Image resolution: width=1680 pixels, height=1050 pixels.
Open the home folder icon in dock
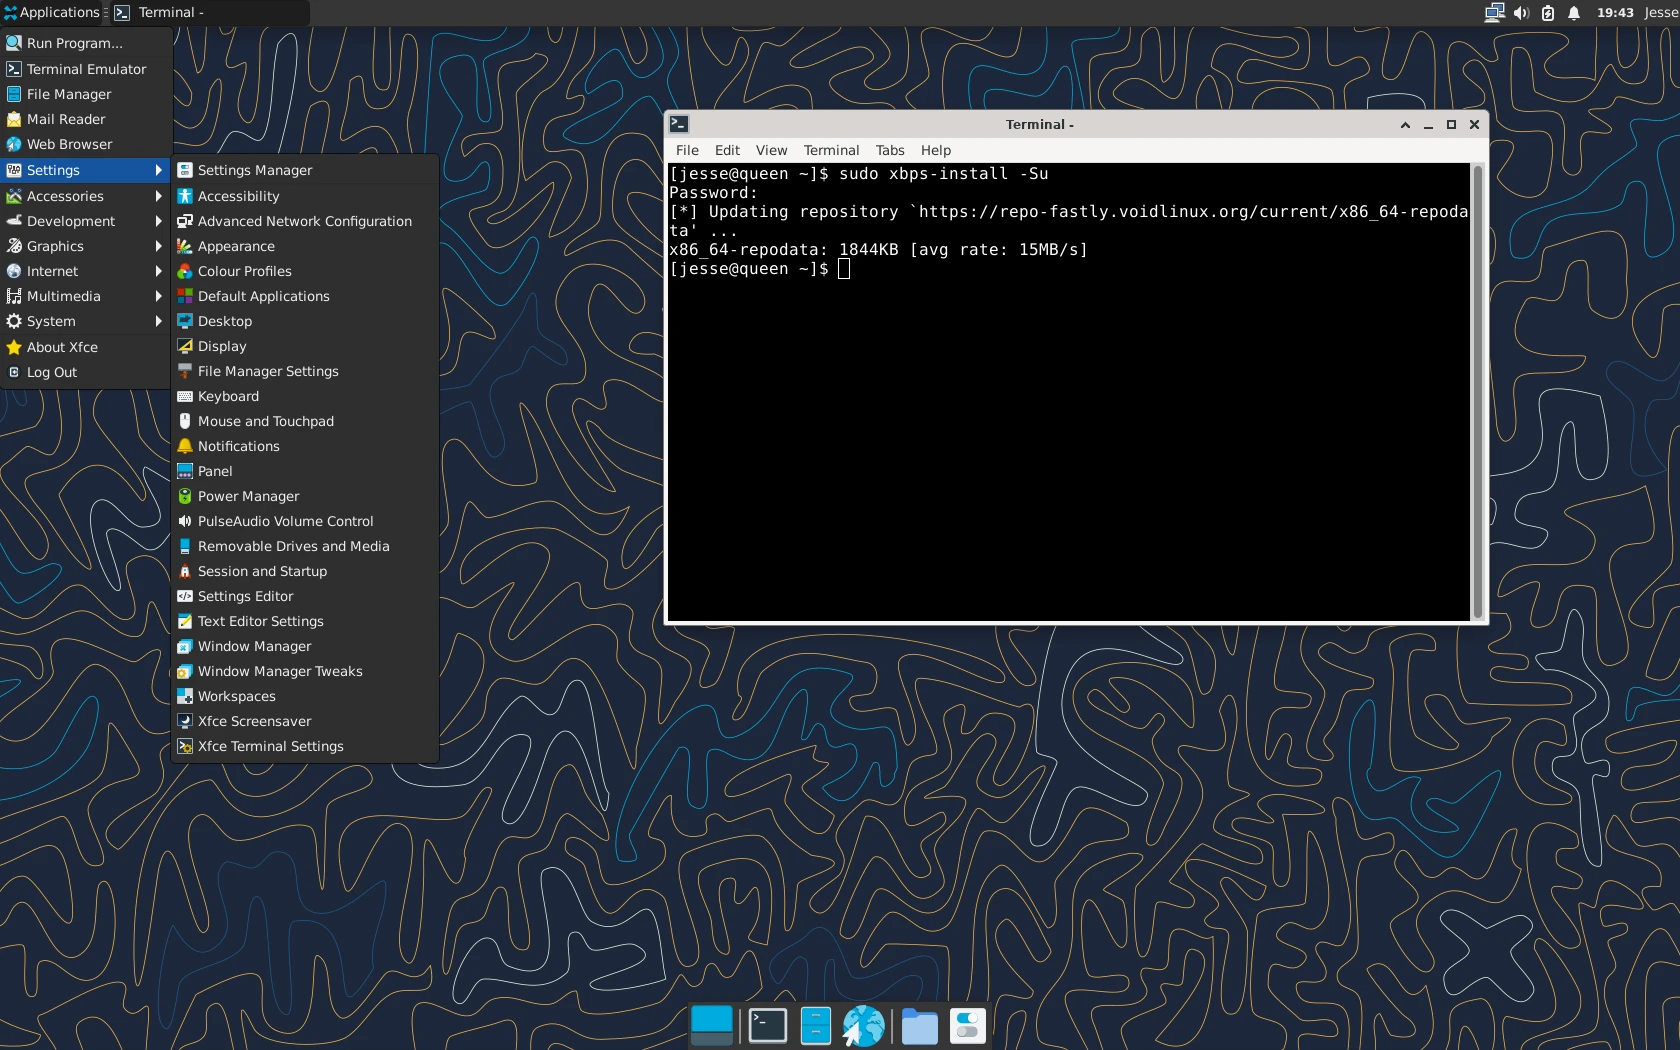(919, 1026)
